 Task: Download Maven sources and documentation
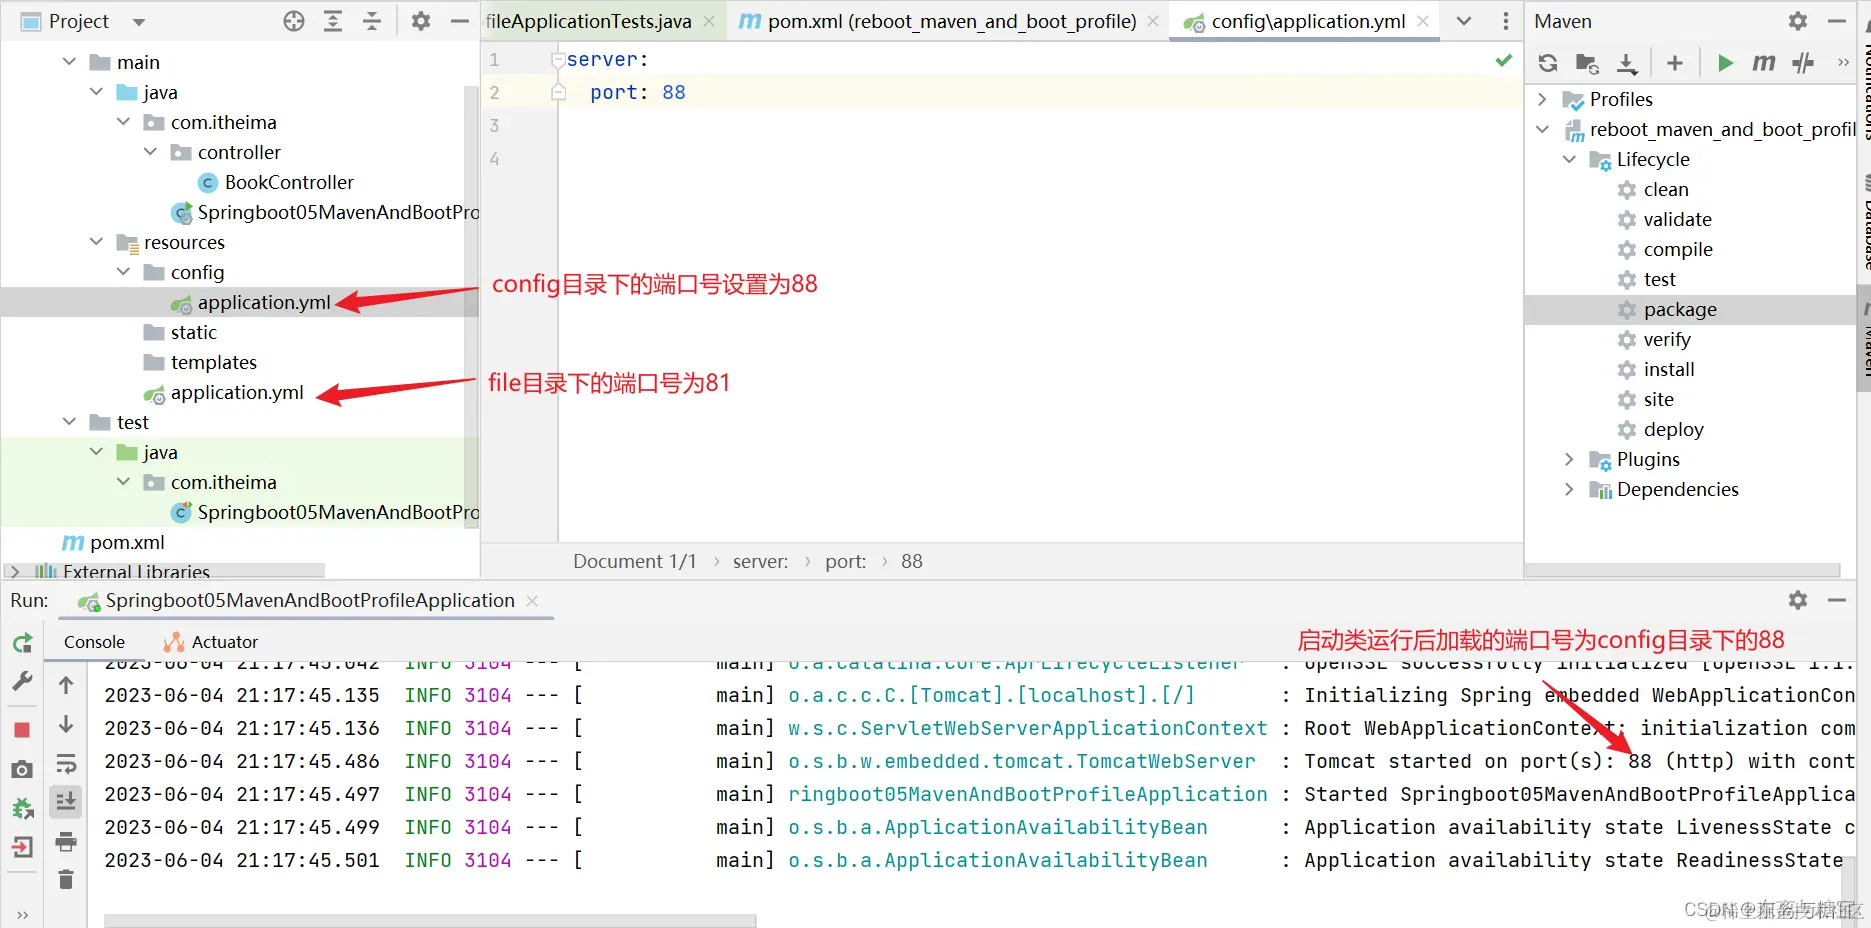(x=1627, y=63)
